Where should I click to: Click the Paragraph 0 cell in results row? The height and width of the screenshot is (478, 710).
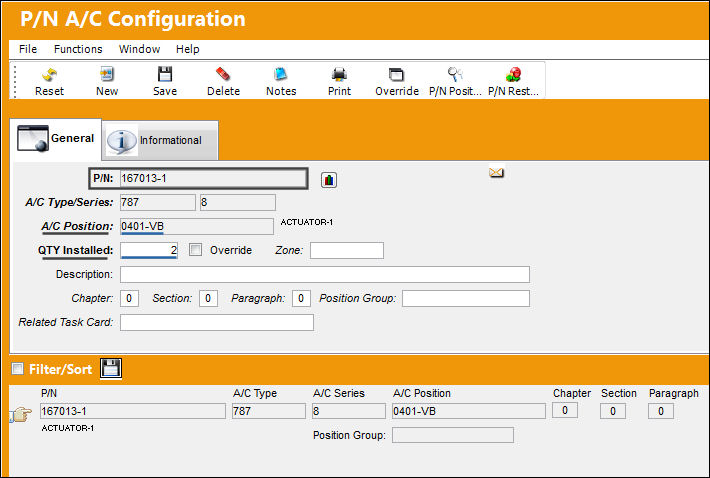tap(661, 411)
